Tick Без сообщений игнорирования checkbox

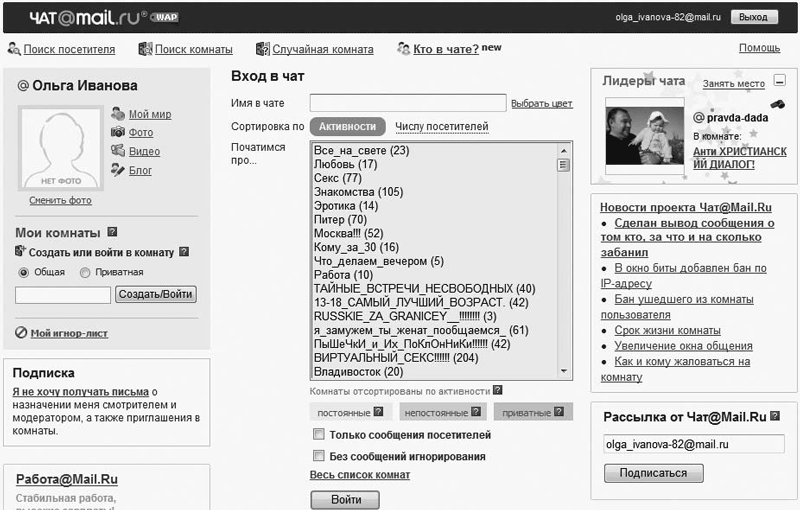[319, 456]
